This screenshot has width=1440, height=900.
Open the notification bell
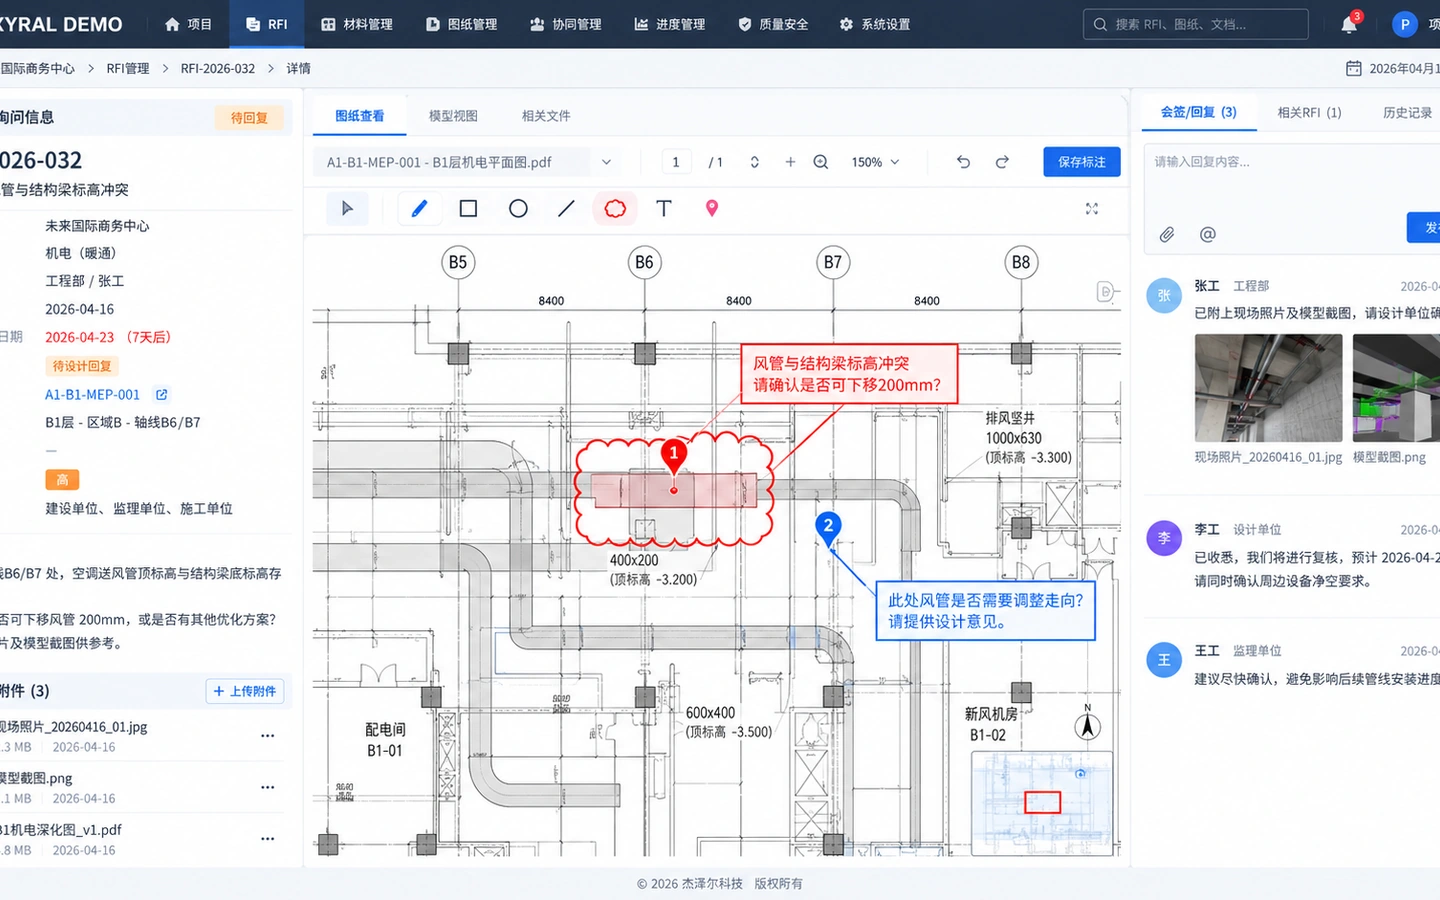pos(1349,24)
